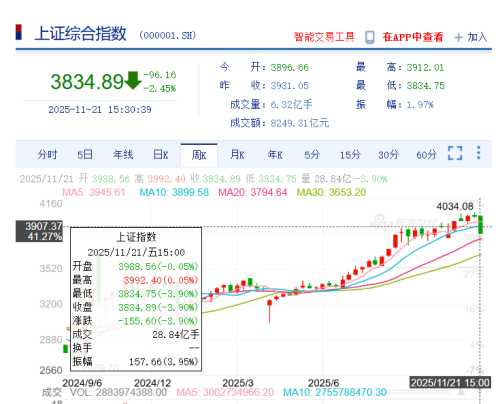
Task: Click the MA30: 3653.20 legend
Action: [331, 192]
